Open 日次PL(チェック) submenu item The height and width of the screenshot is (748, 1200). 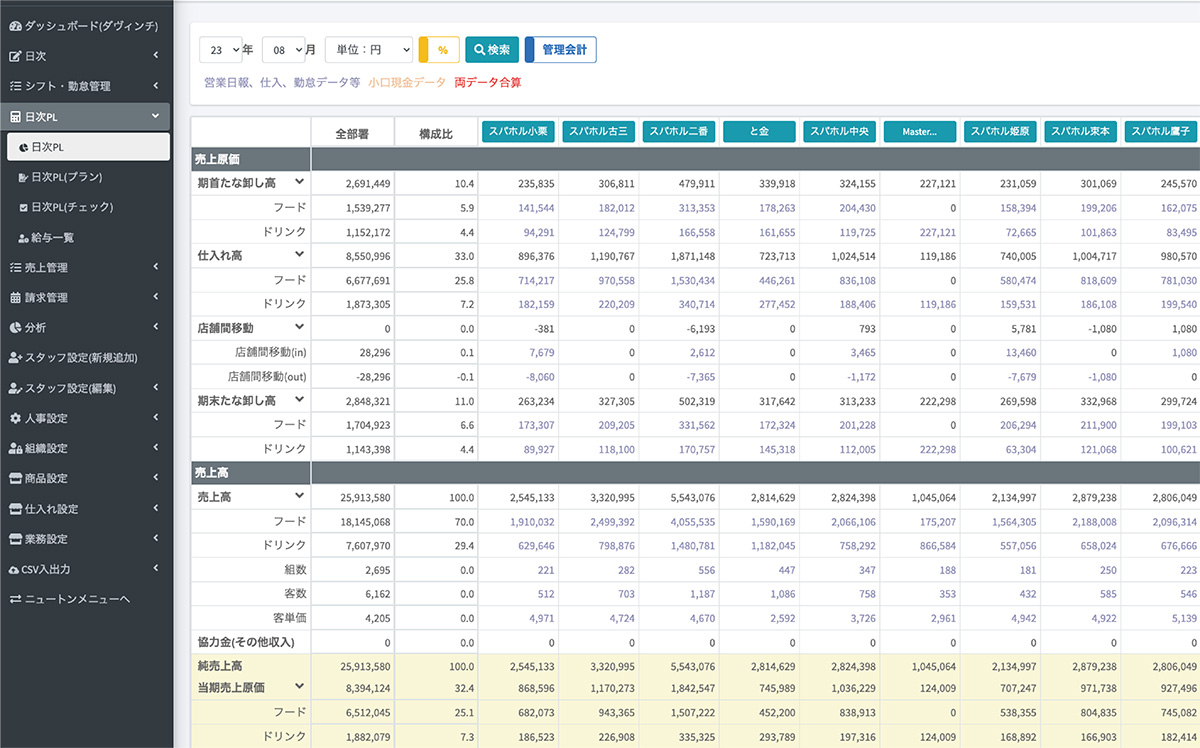tap(67, 207)
